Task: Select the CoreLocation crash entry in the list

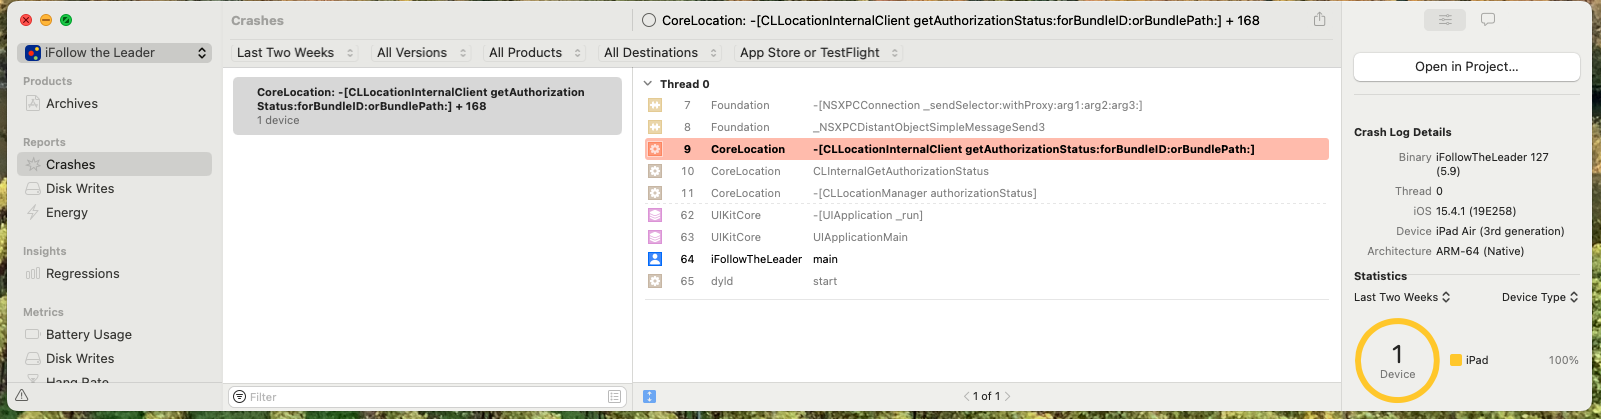Action: 427,105
